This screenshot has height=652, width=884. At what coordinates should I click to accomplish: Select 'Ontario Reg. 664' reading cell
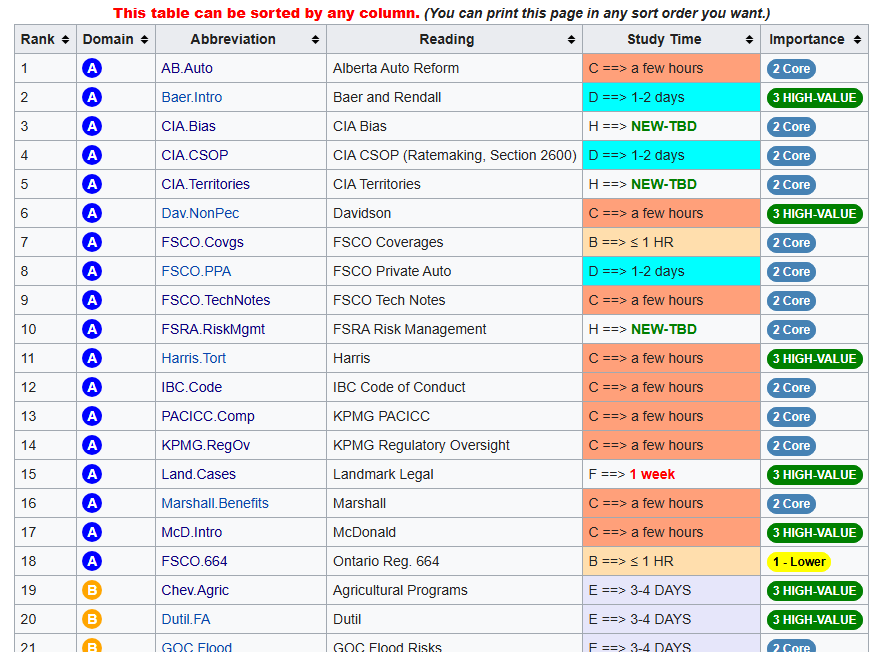pyautogui.click(x=454, y=561)
